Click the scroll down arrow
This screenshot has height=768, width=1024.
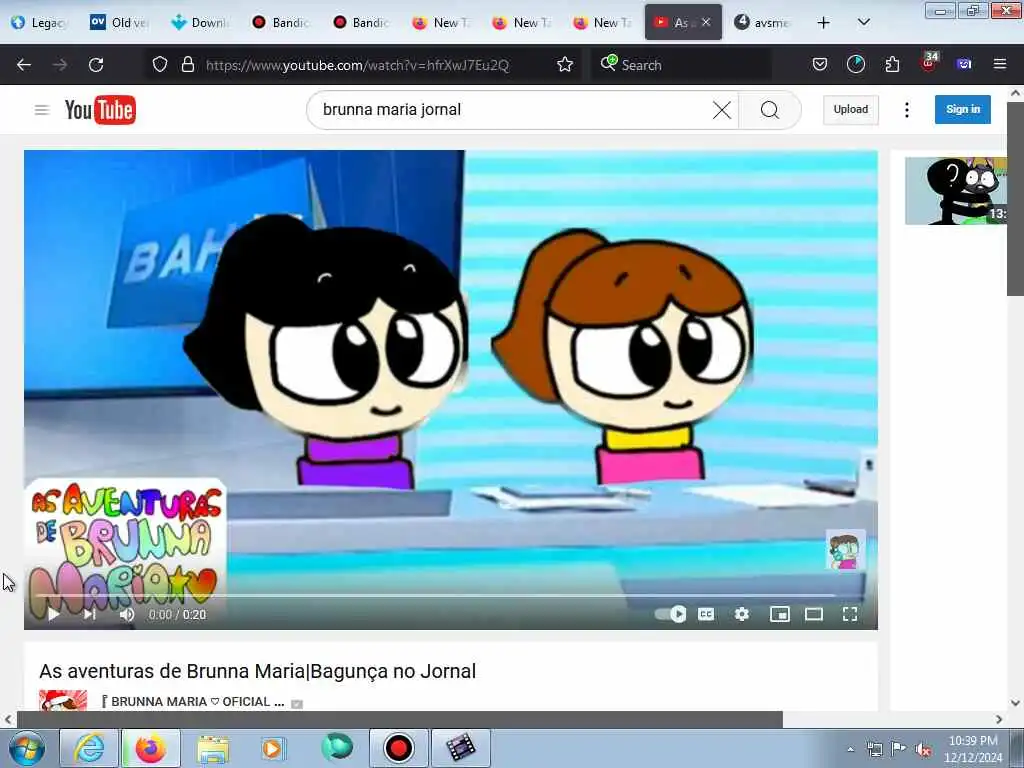point(1015,703)
